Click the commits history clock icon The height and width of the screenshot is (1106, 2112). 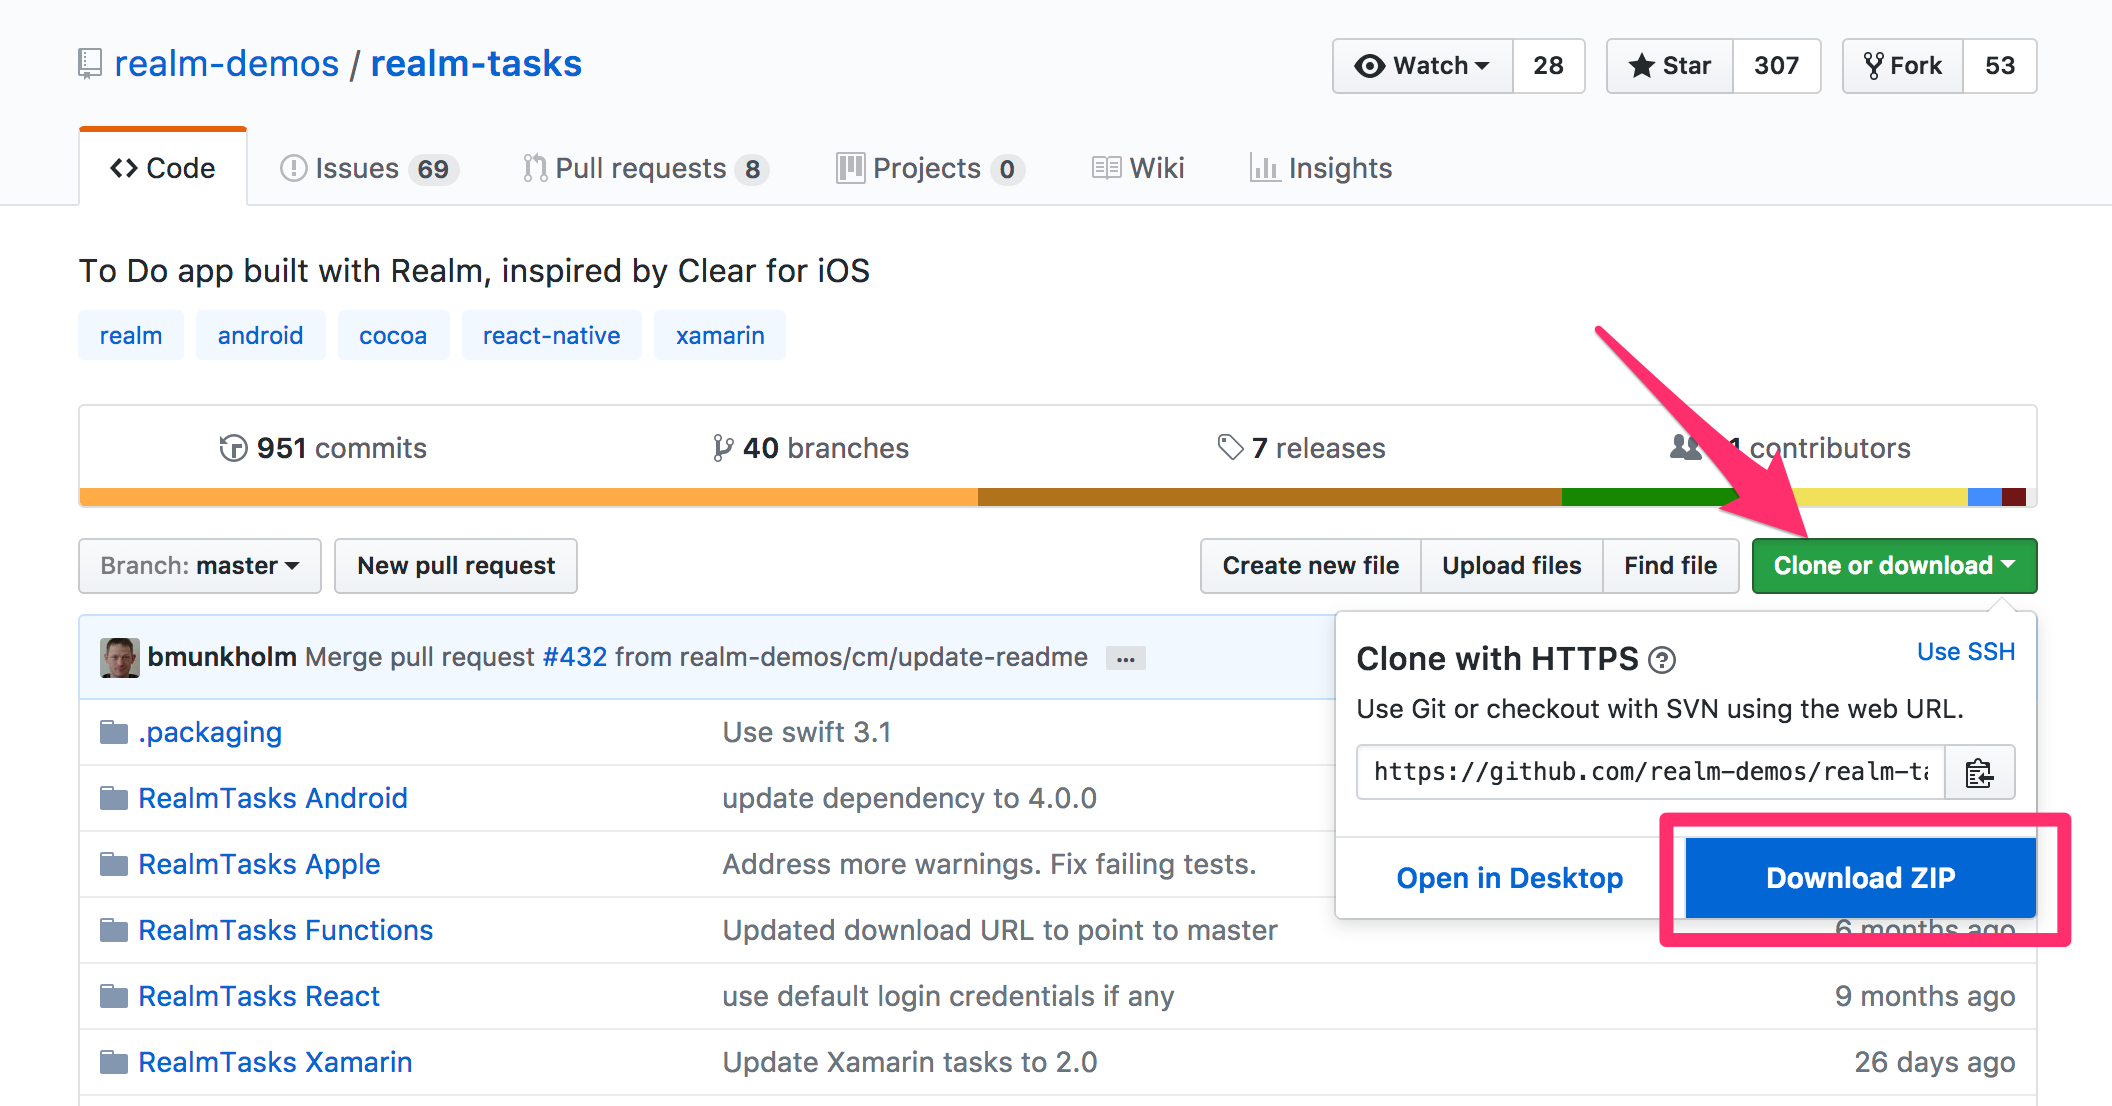(x=233, y=448)
